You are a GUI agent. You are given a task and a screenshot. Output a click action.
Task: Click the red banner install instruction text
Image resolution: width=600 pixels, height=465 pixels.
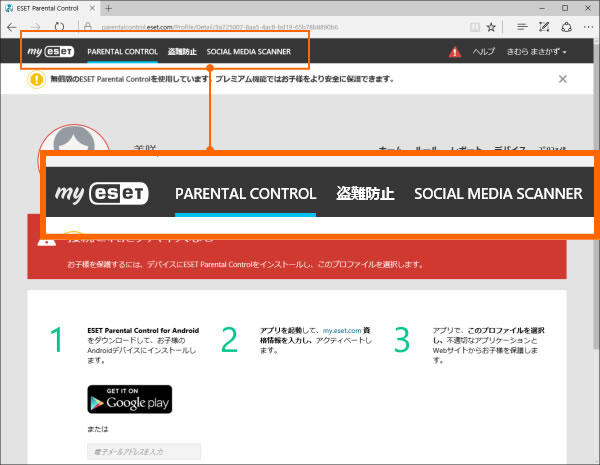245,264
